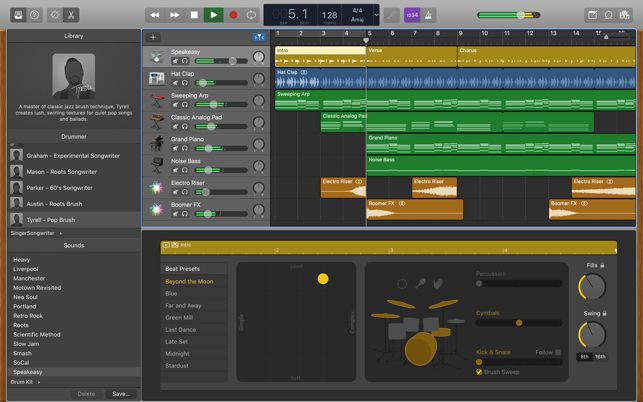Image resolution: width=643 pixels, height=402 pixels.
Task: Click the Save button in Library
Action: tap(121, 394)
